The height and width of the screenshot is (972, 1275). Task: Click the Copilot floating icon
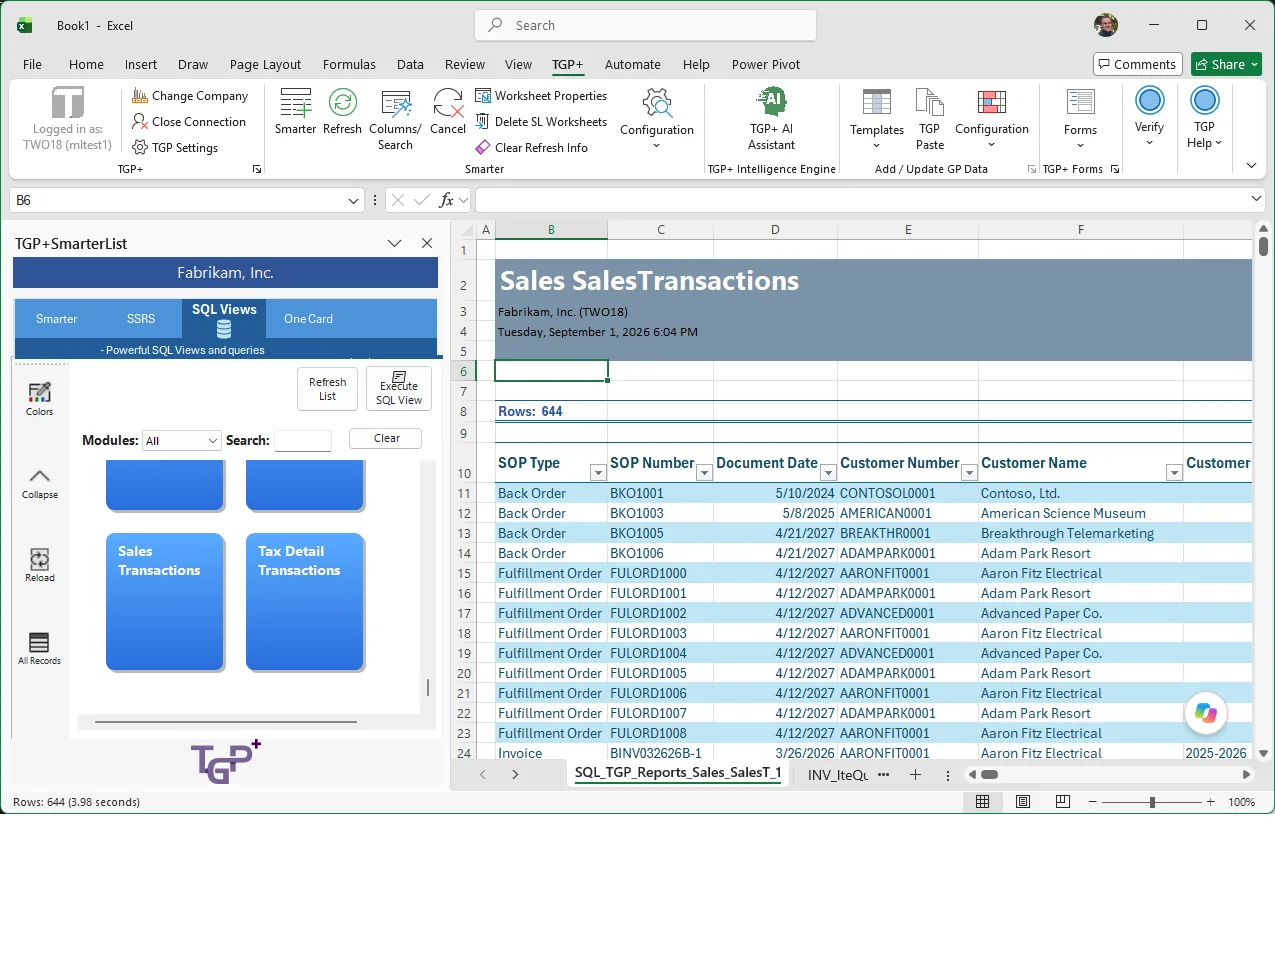1205,712
